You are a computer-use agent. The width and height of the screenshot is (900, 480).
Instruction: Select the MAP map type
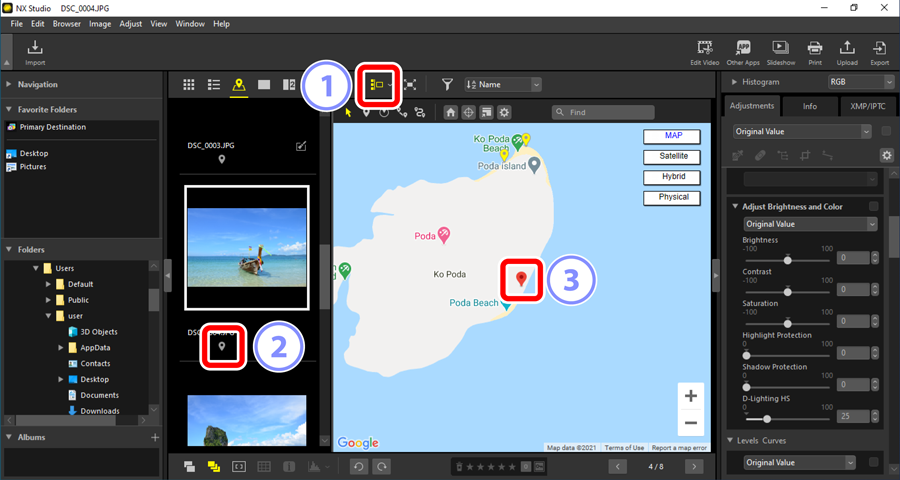point(672,136)
